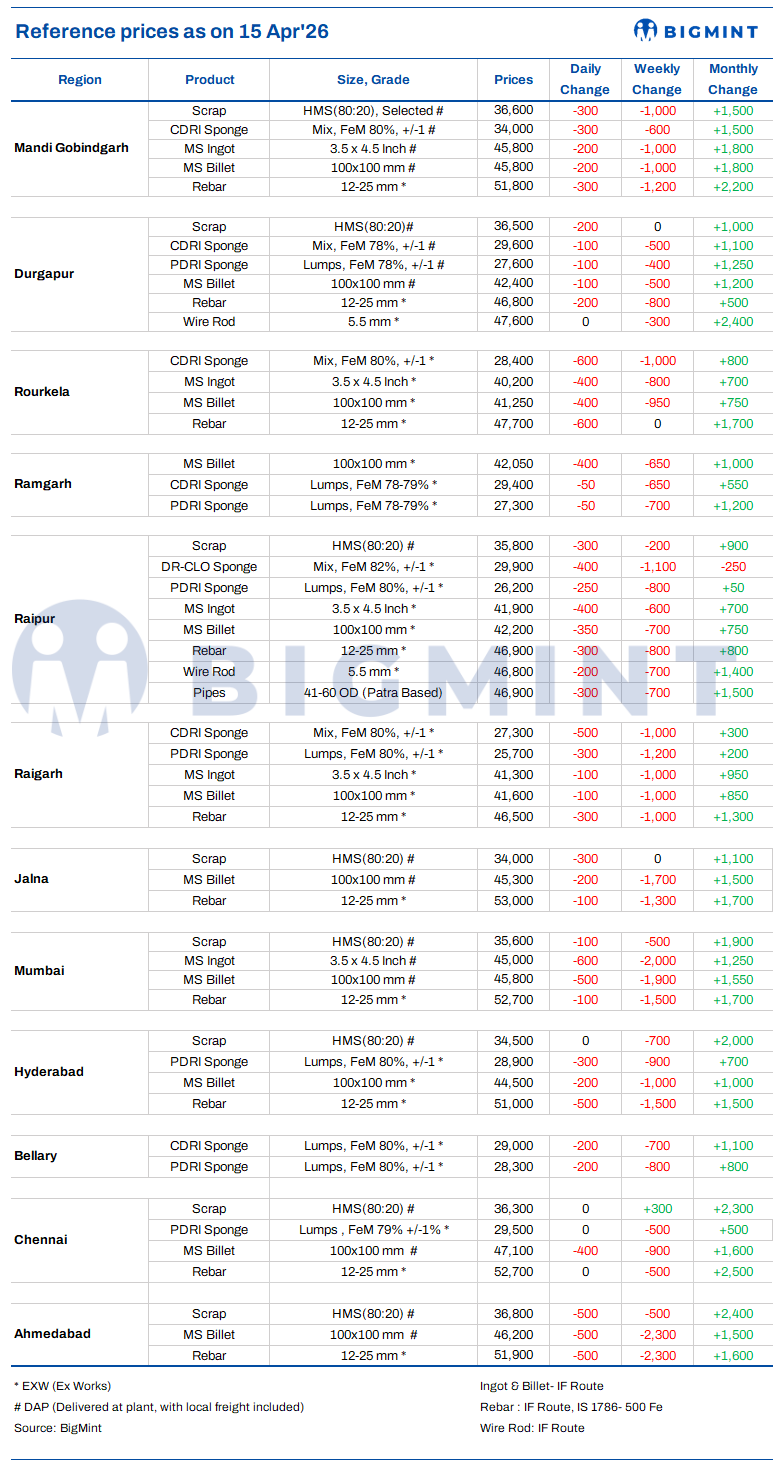Image resolution: width=777 pixels, height=1464 pixels.
Task: Select the Daily Change column header
Action: click(585, 79)
